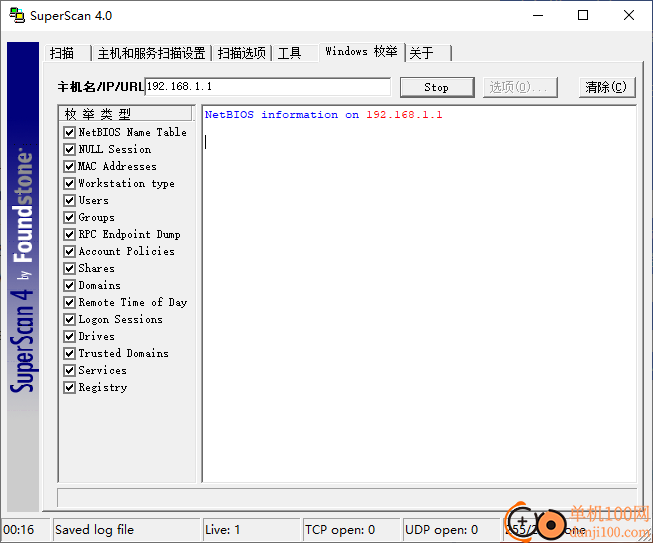Disable the Workstation type checkbox

point(70,184)
